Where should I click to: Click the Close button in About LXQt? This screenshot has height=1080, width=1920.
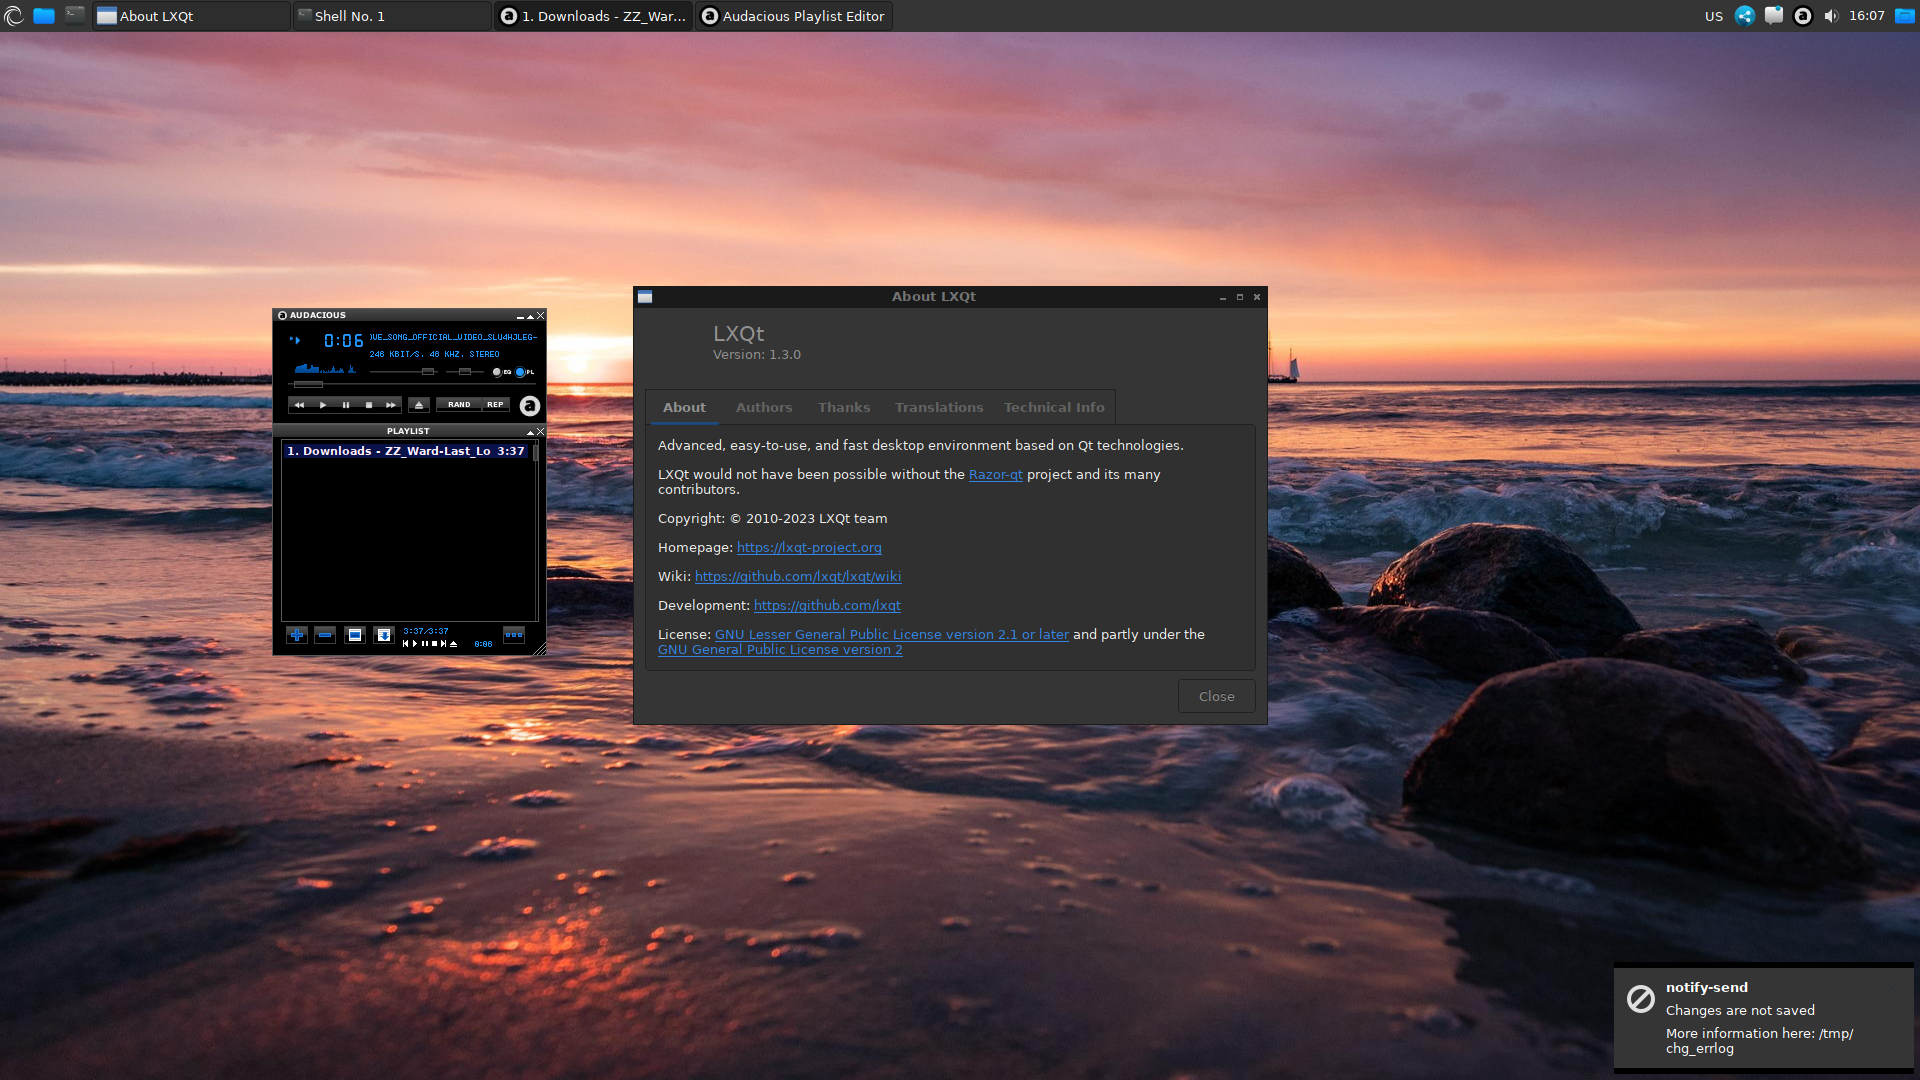pos(1217,696)
